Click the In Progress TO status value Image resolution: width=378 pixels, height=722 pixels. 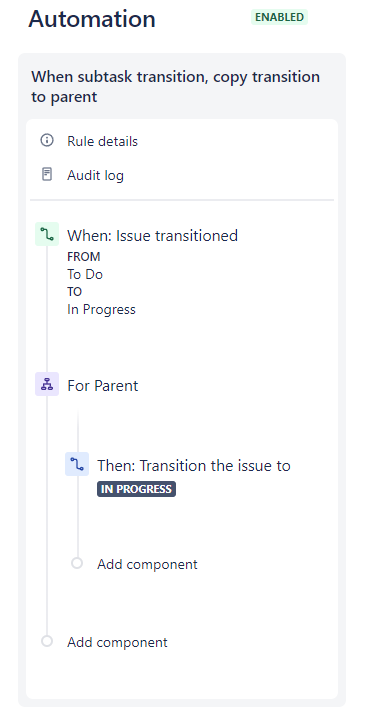pos(101,309)
